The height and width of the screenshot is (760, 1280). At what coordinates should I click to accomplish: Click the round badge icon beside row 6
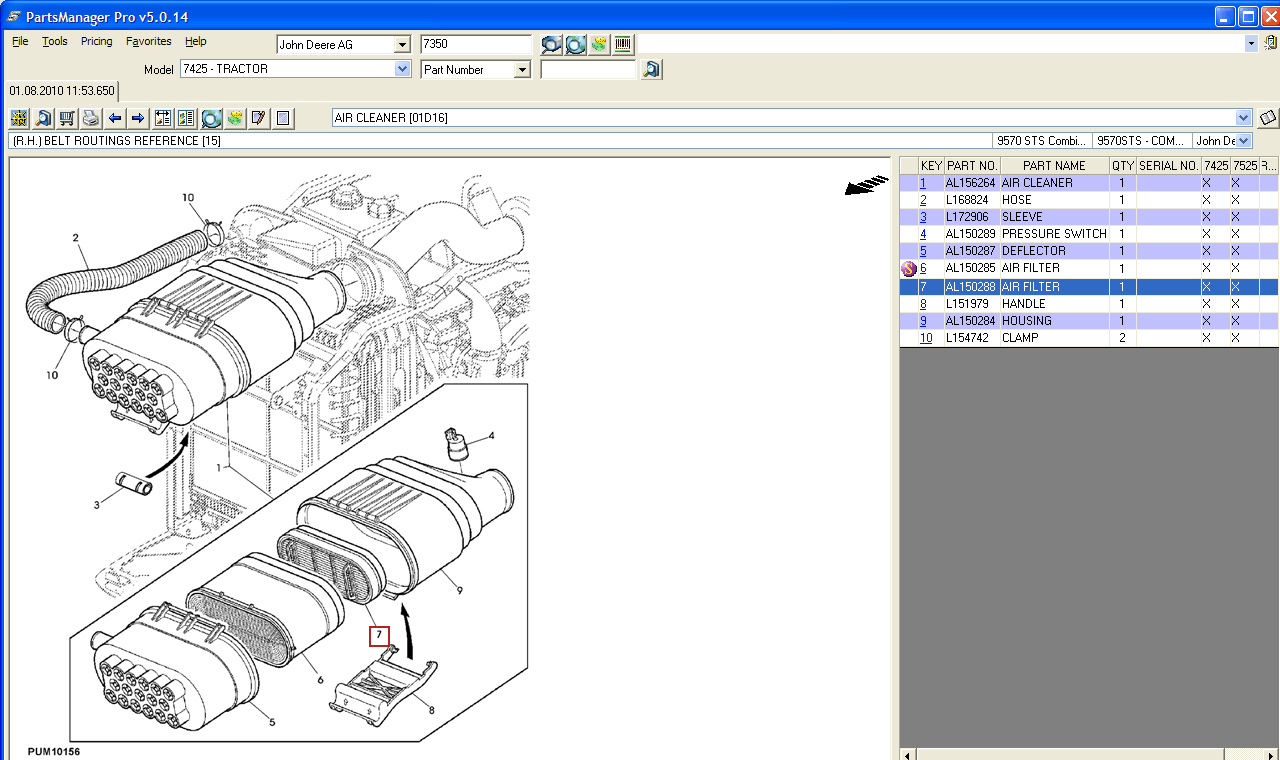tap(909, 269)
